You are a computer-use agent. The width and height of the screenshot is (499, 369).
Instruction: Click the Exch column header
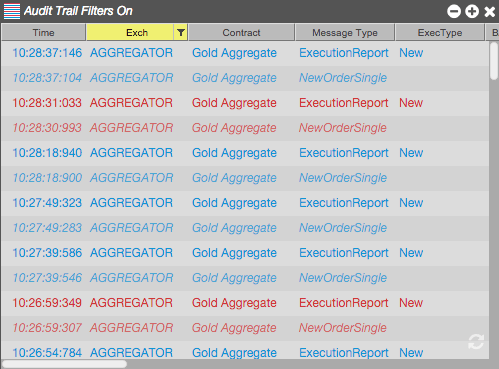(130, 32)
